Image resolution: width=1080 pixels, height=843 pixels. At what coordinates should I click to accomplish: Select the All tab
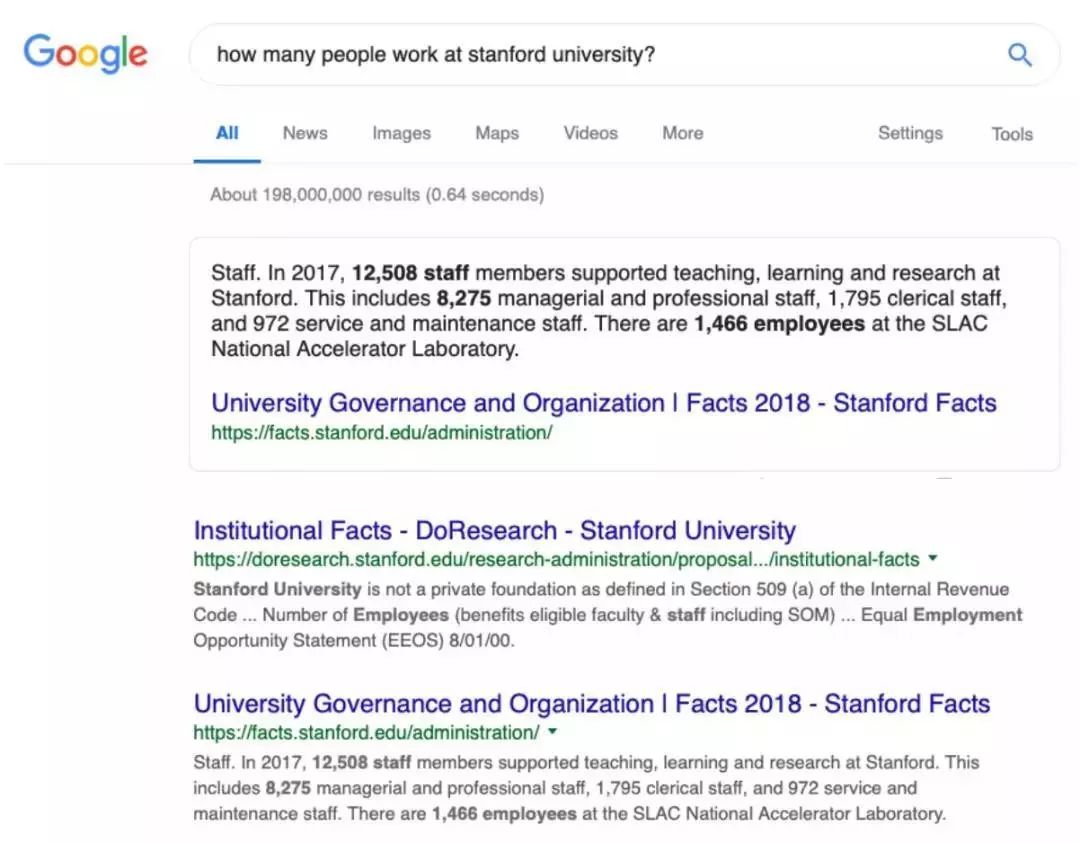[227, 133]
